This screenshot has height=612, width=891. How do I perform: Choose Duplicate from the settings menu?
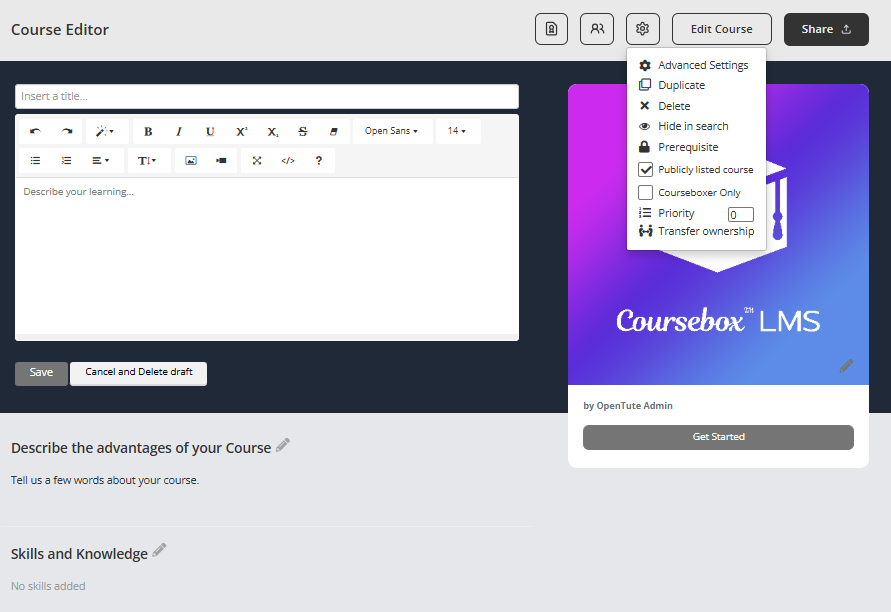672,85
